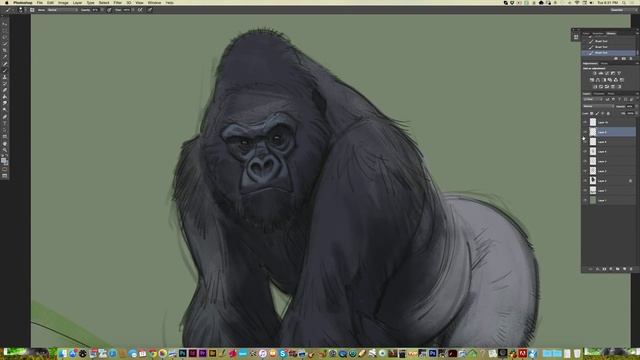Screen dimensions: 640x360
Task: Open the File menu
Action: (40, 2)
